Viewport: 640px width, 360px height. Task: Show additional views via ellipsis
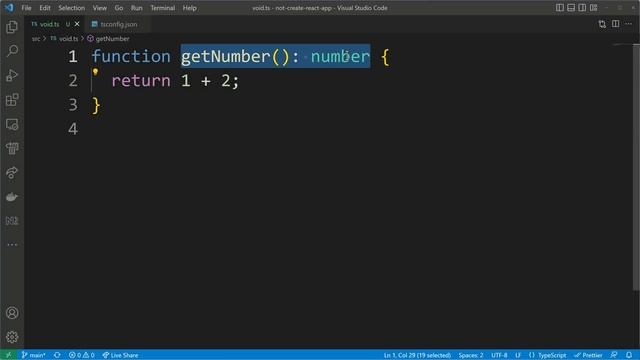tap(12, 244)
